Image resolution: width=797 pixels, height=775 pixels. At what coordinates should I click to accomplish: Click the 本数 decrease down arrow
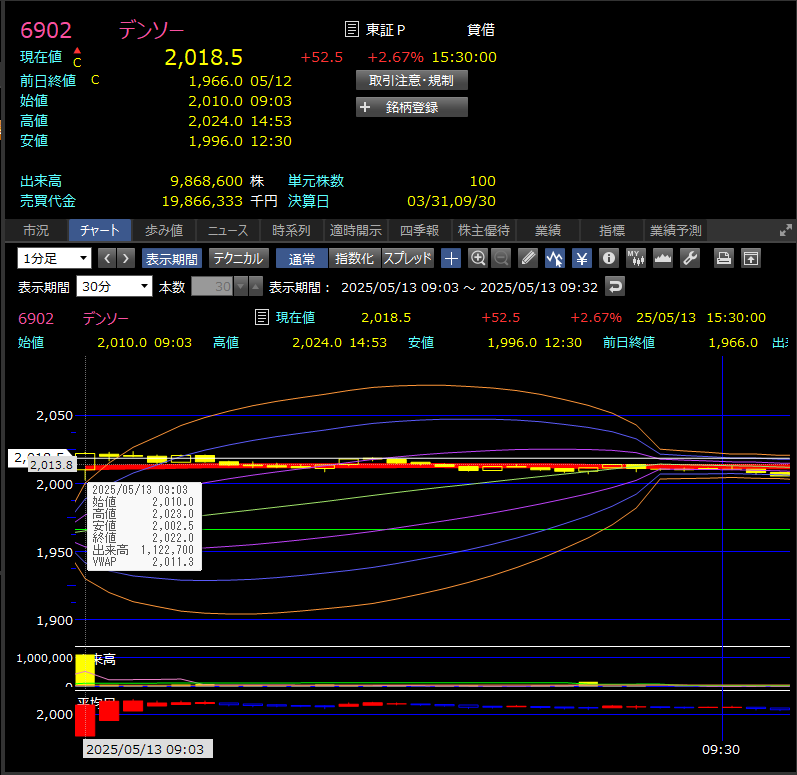[x=241, y=287]
